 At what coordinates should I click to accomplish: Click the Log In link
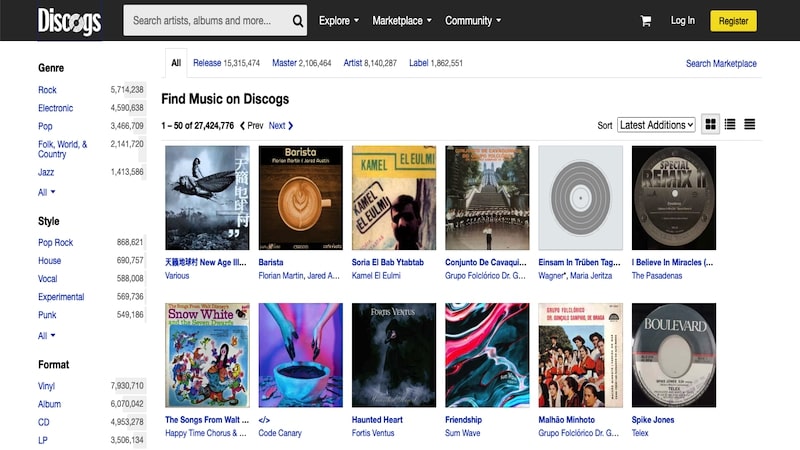(x=682, y=20)
